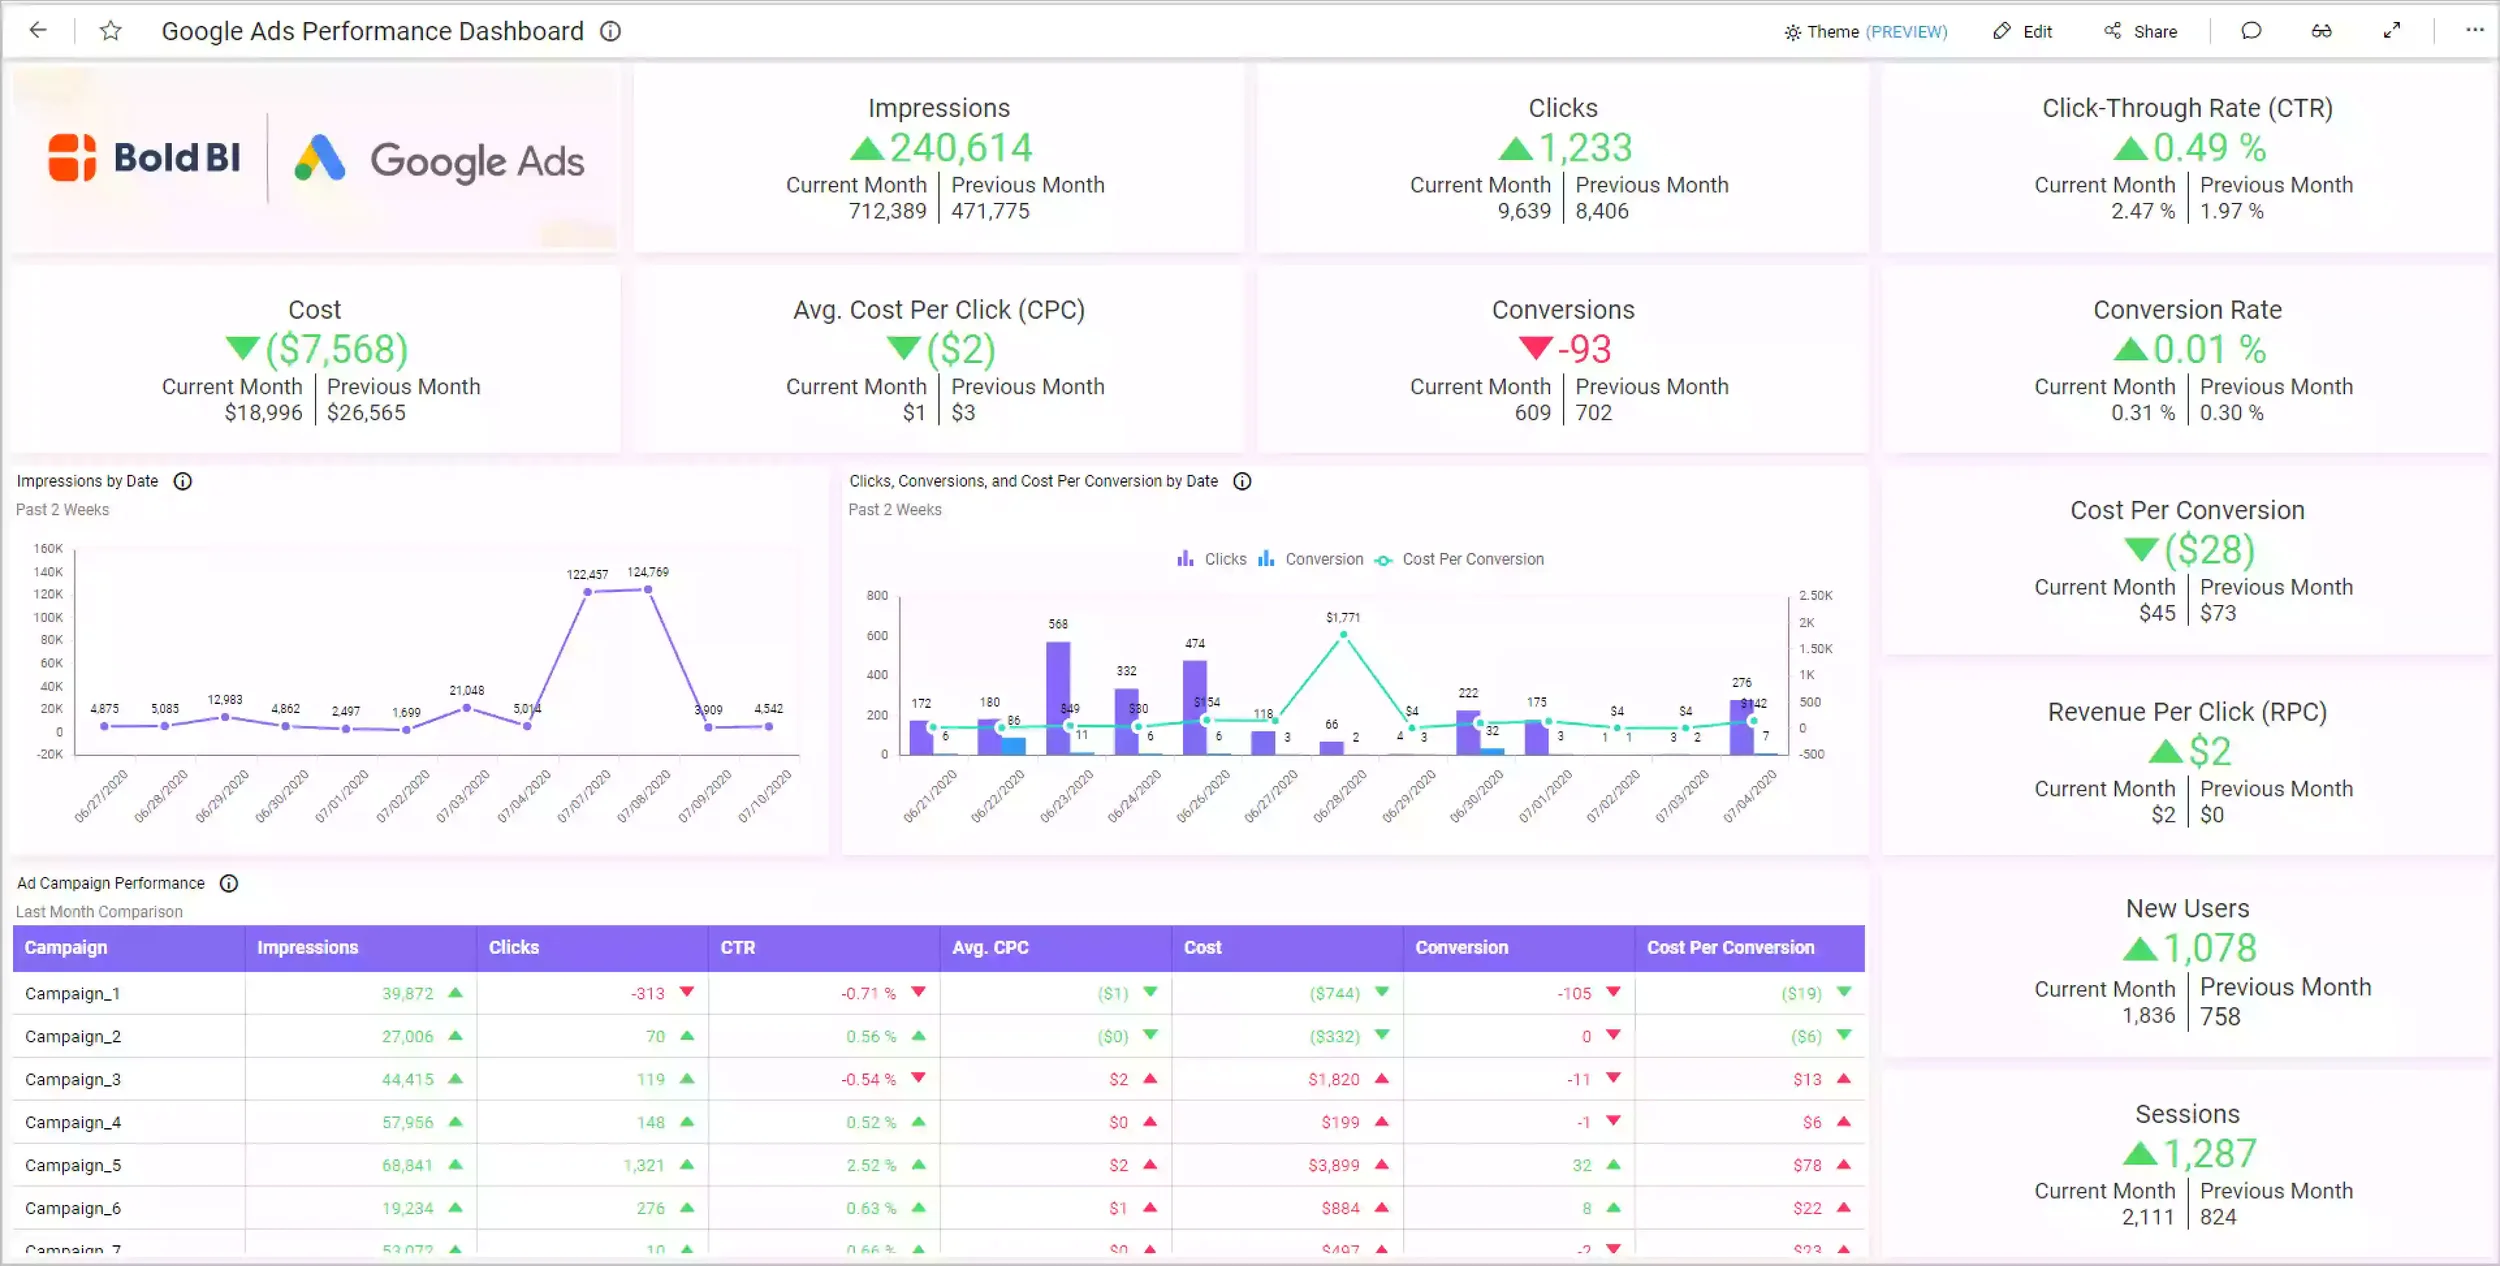The height and width of the screenshot is (1266, 2500).
Task: Click Edit to modify the dashboard
Action: point(2023,31)
